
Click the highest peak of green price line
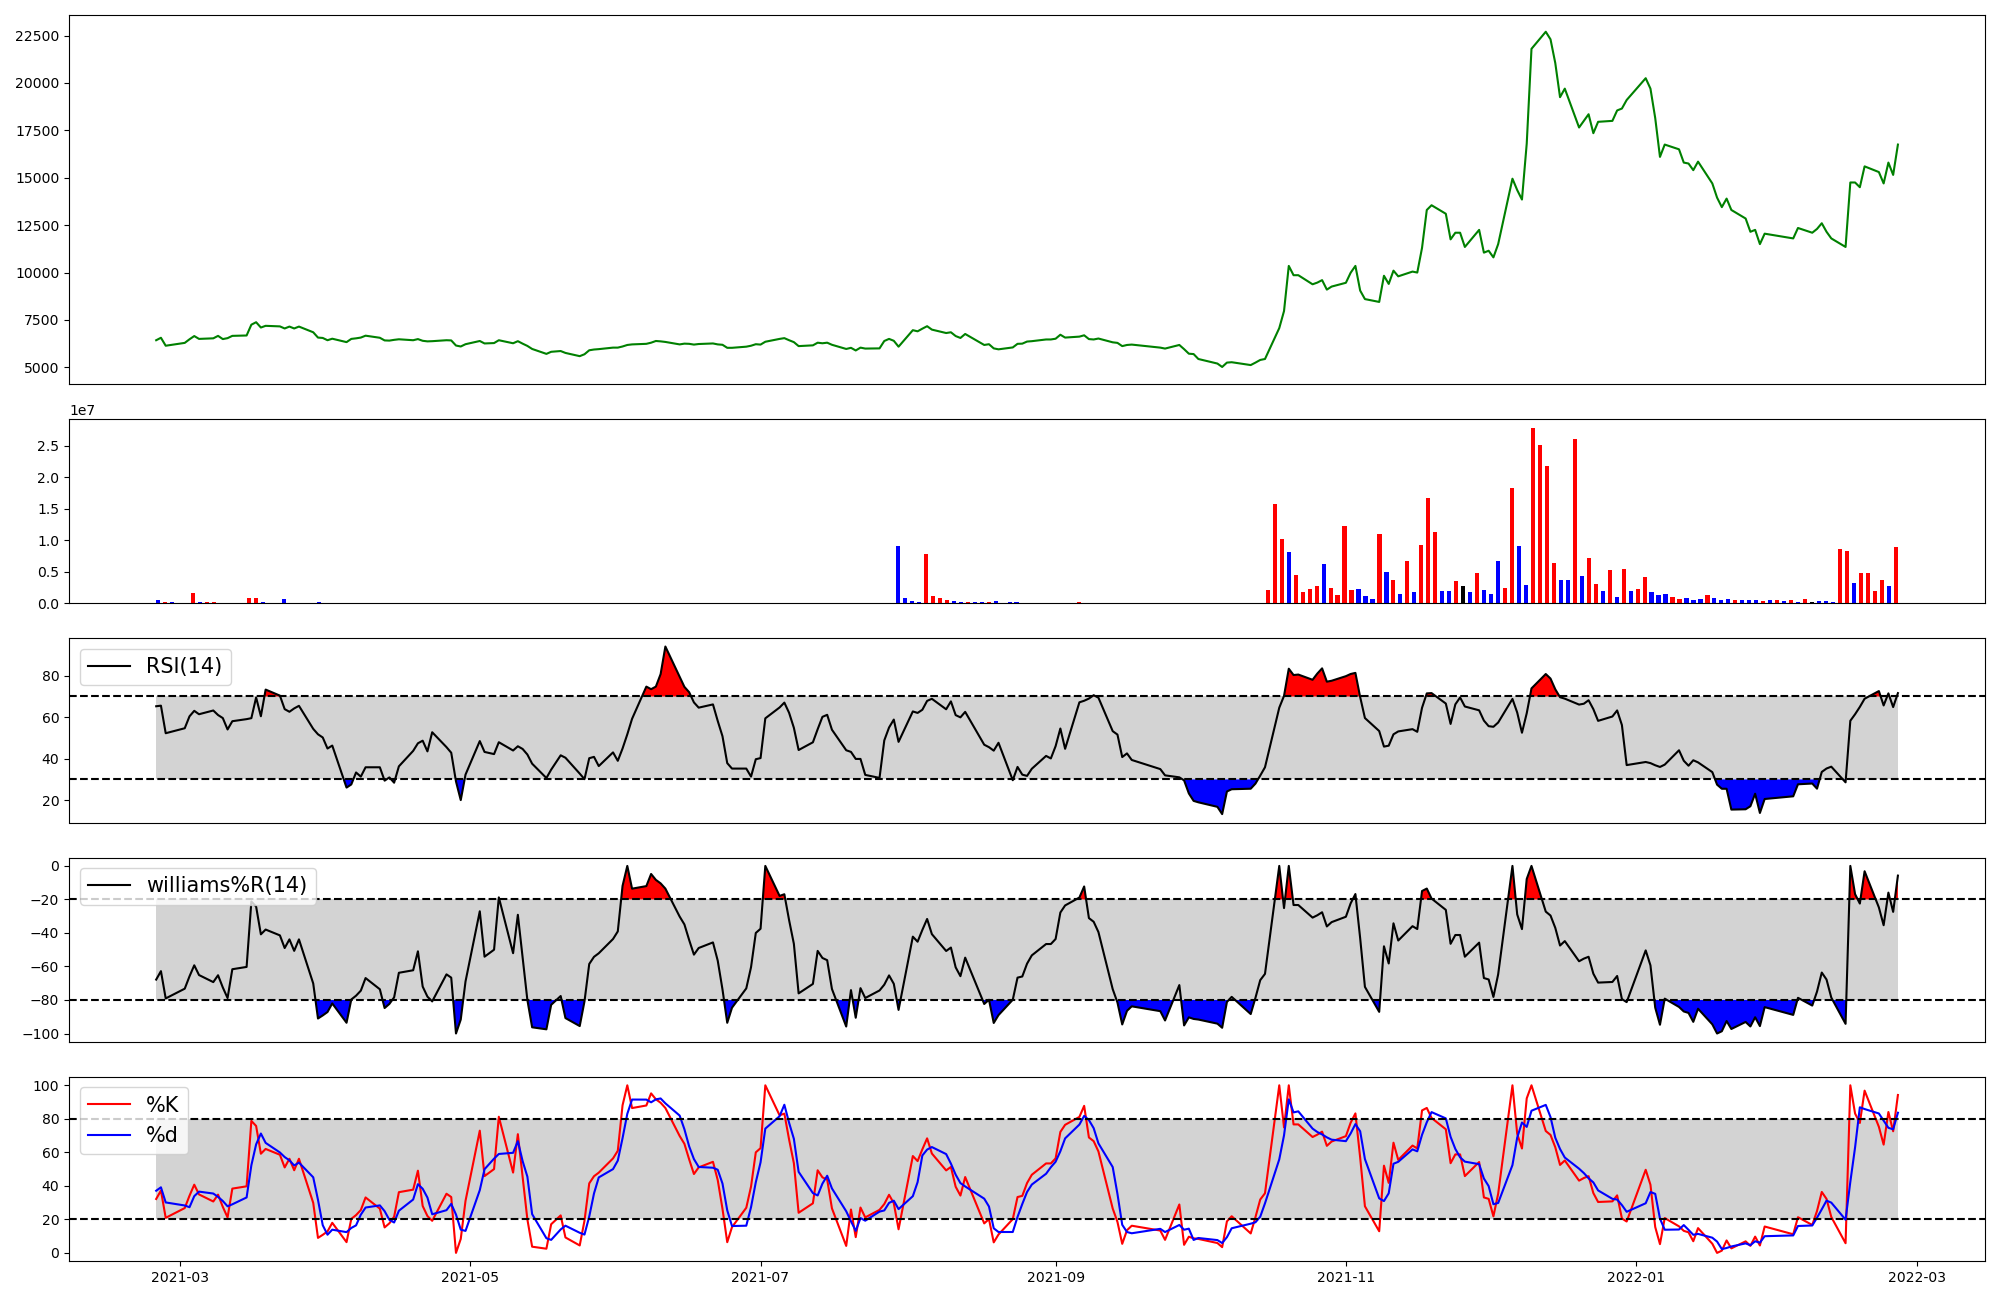tap(1546, 32)
